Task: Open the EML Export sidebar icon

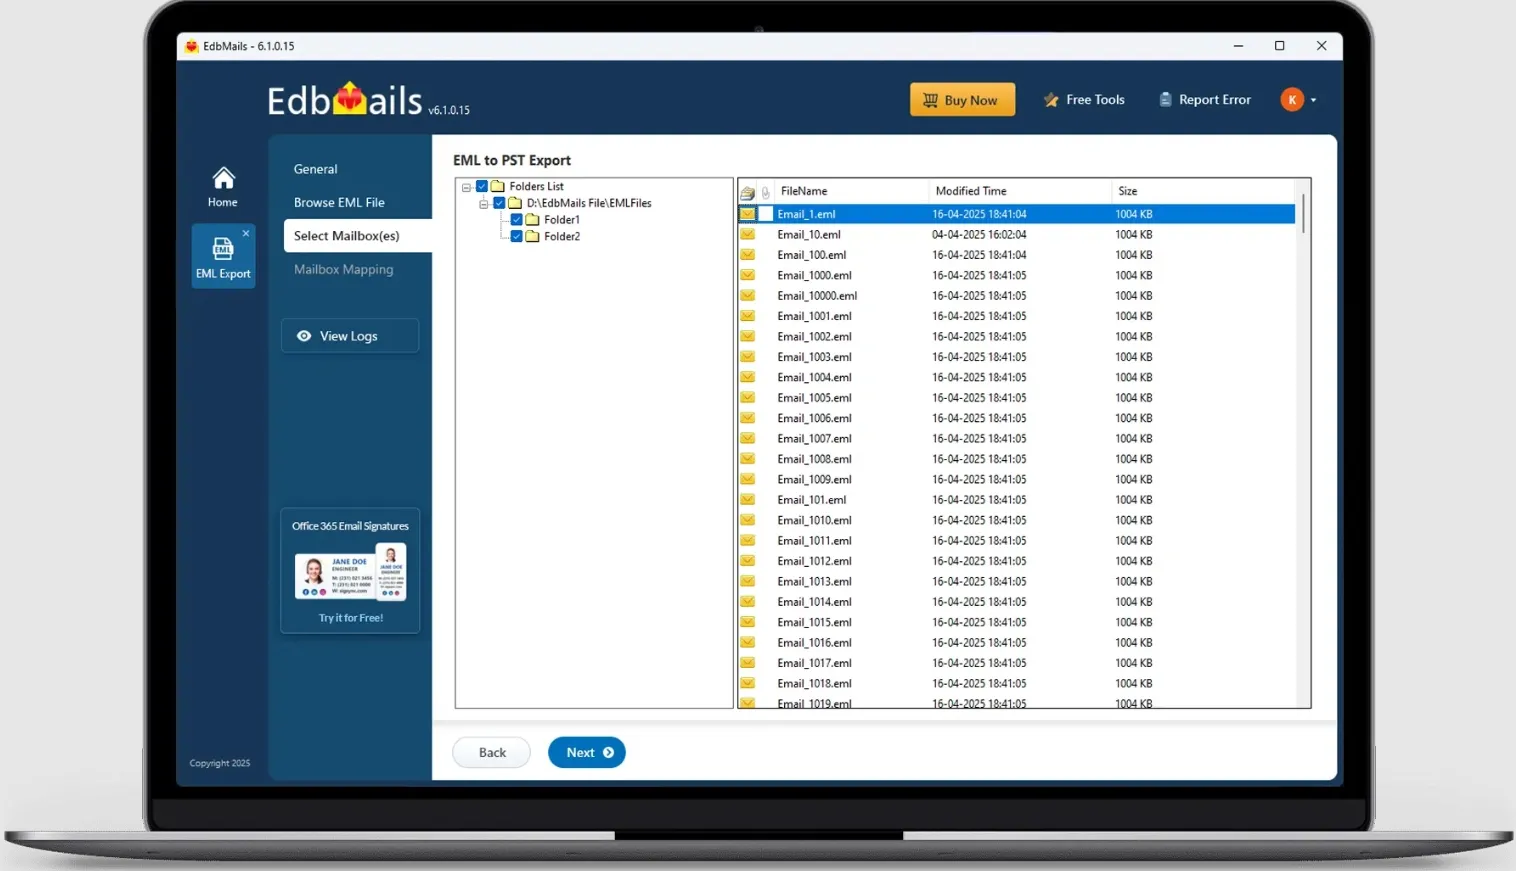Action: click(223, 257)
